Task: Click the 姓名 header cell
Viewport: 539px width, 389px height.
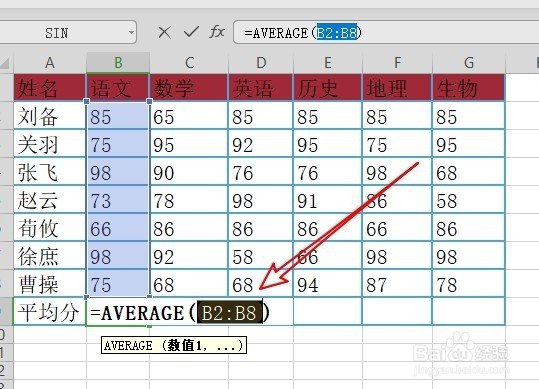Action: point(50,87)
